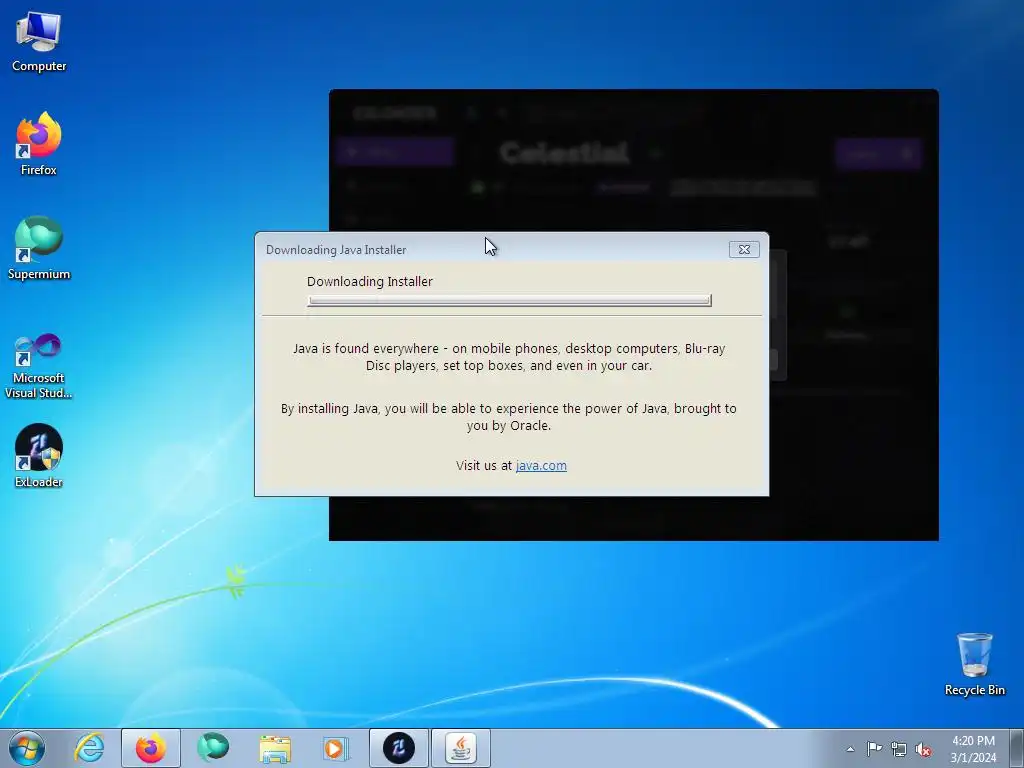This screenshot has height=768, width=1024.
Task: Click the Downloading Installer progress bar
Action: 509,300
